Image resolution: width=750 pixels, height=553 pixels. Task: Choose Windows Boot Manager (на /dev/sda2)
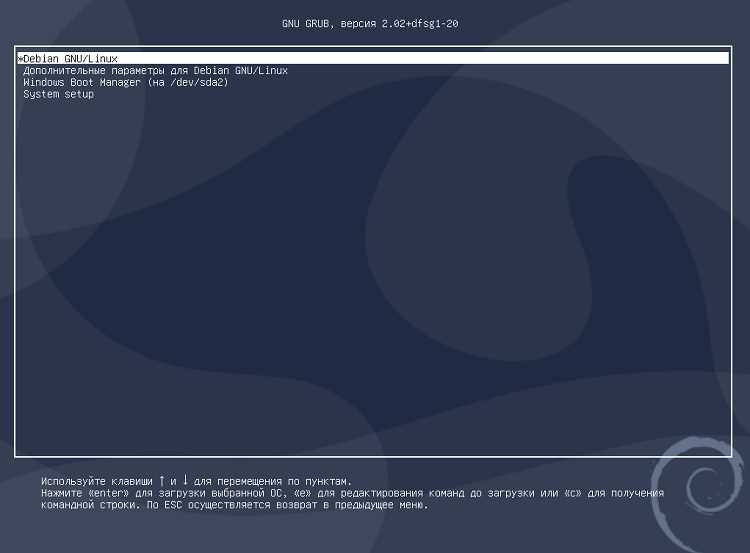click(126, 82)
